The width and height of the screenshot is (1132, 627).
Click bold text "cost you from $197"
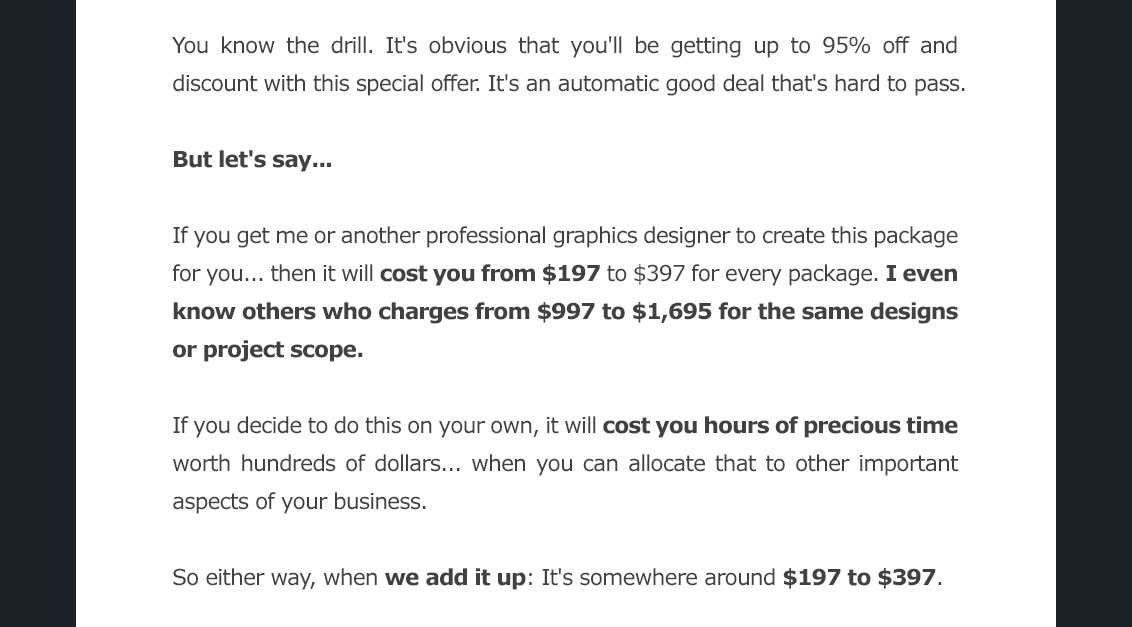coord(490,274)
